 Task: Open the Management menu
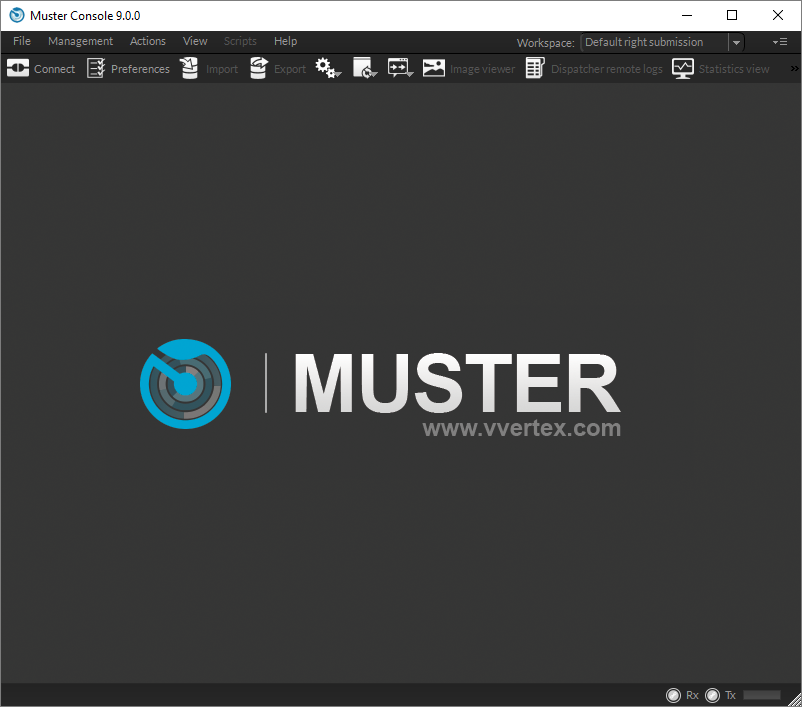click(x=80, y=41)
